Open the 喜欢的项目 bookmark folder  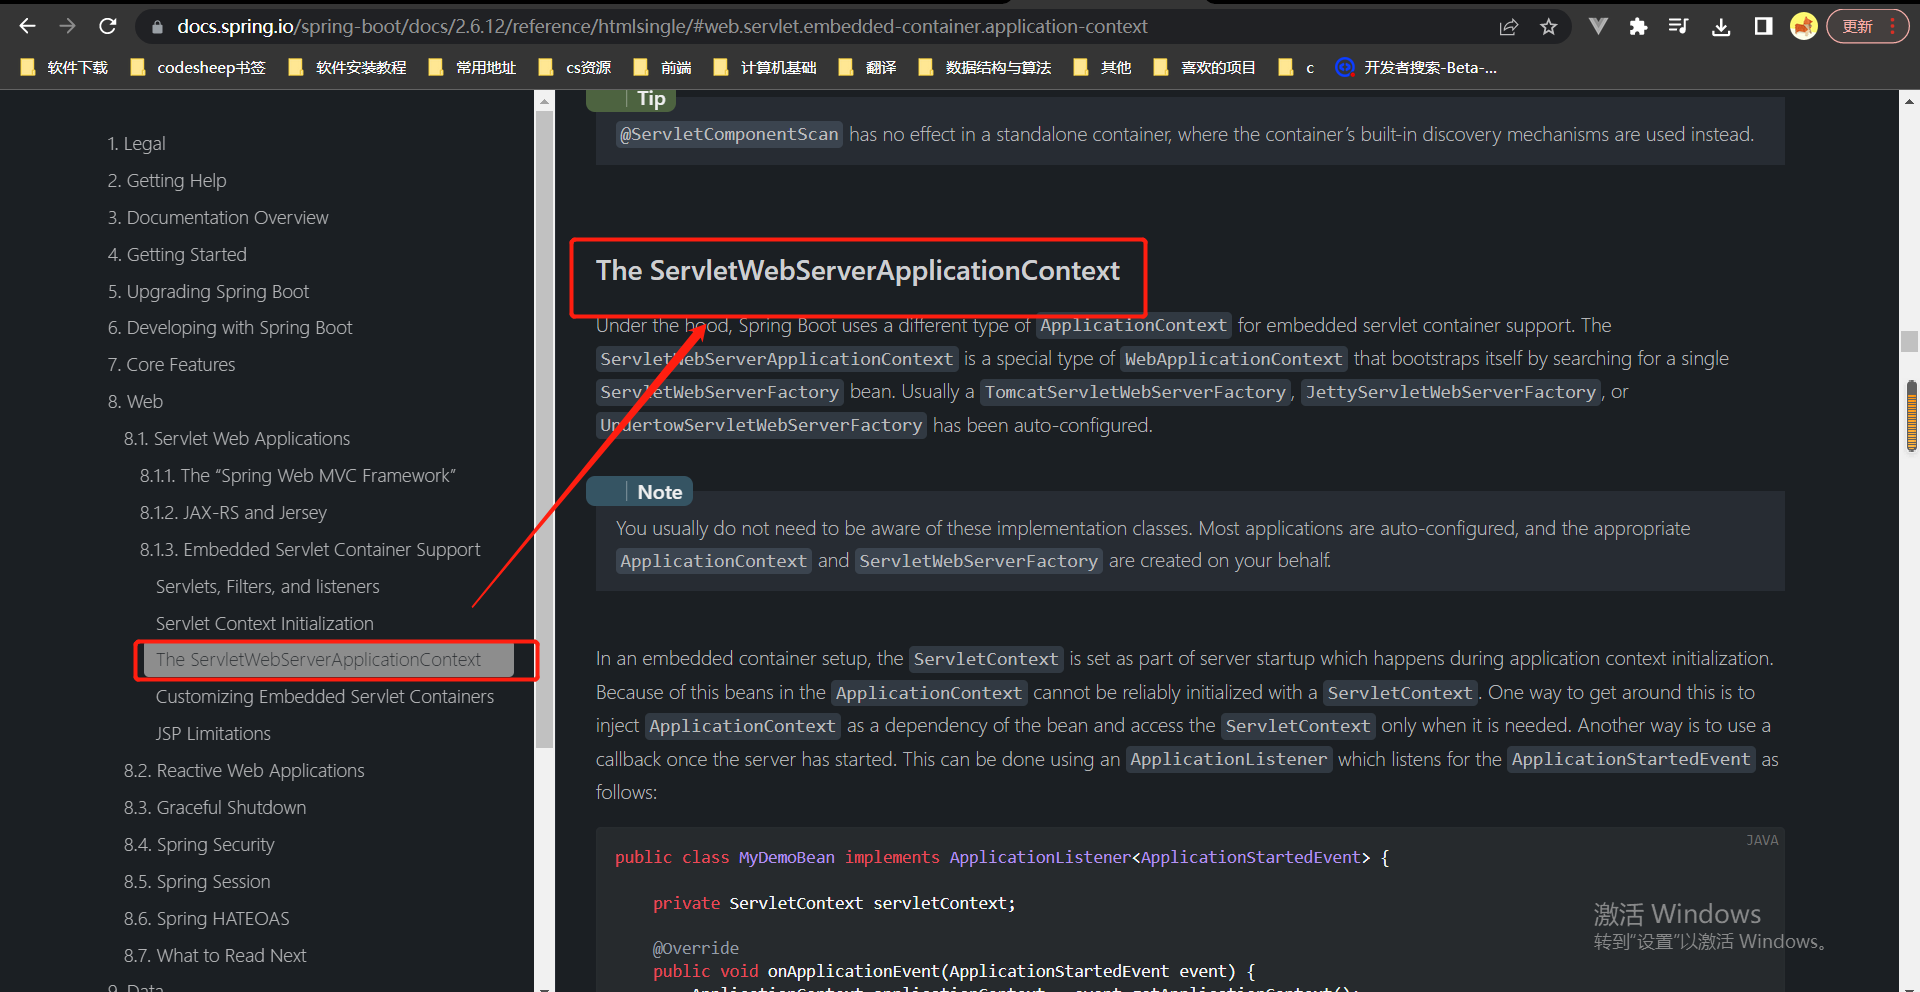tap(1205, 67)
